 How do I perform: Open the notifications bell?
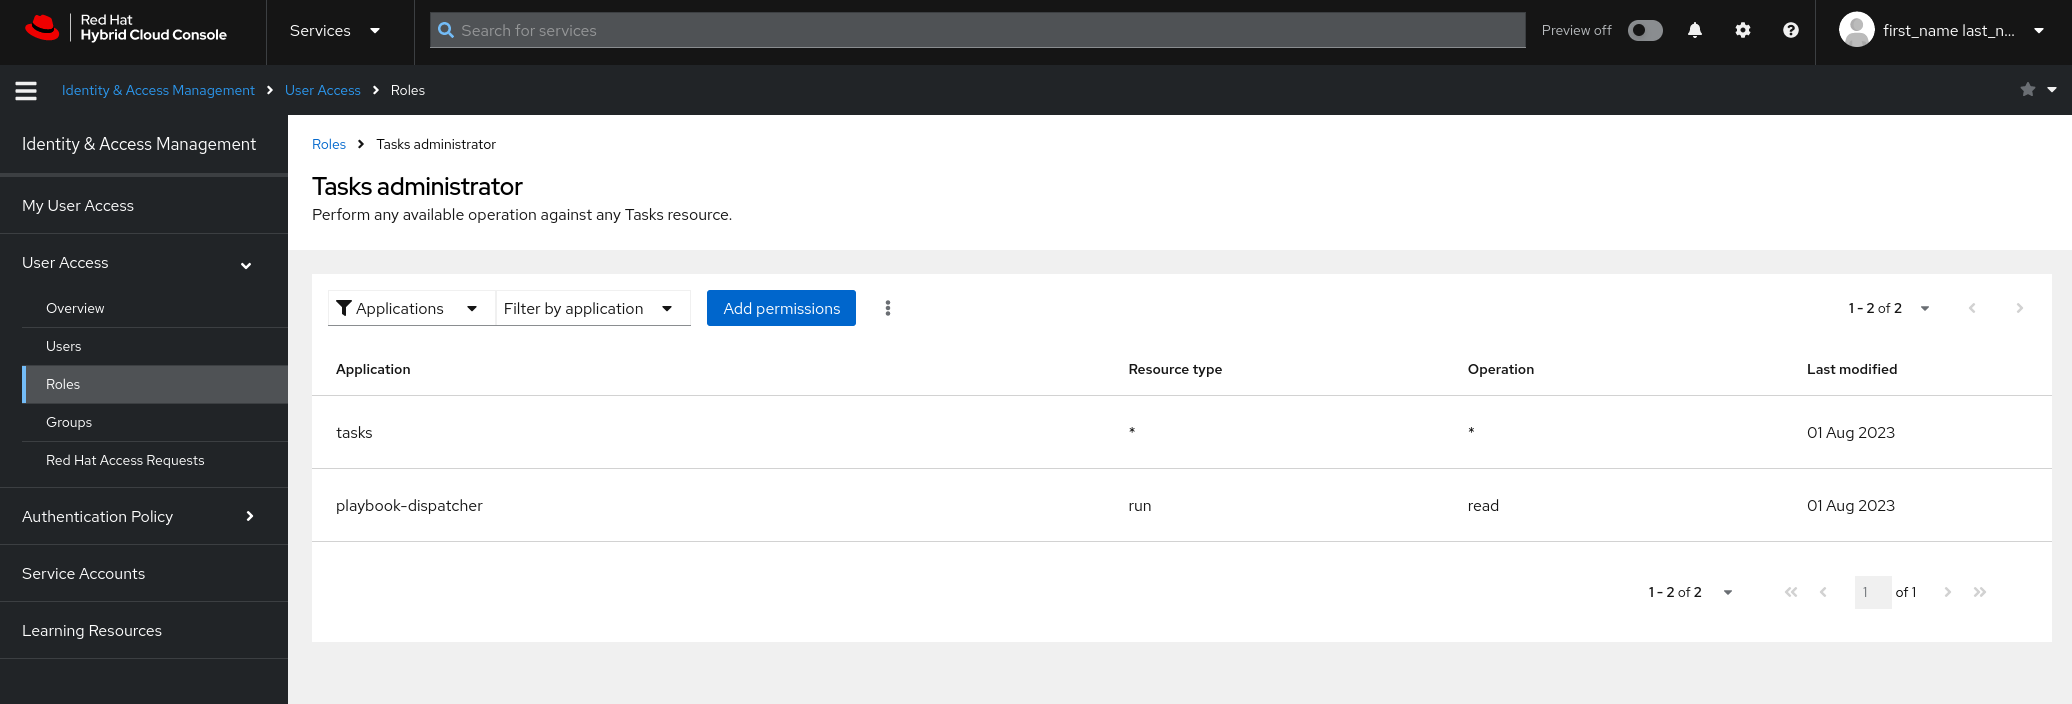pos(1695,31)
